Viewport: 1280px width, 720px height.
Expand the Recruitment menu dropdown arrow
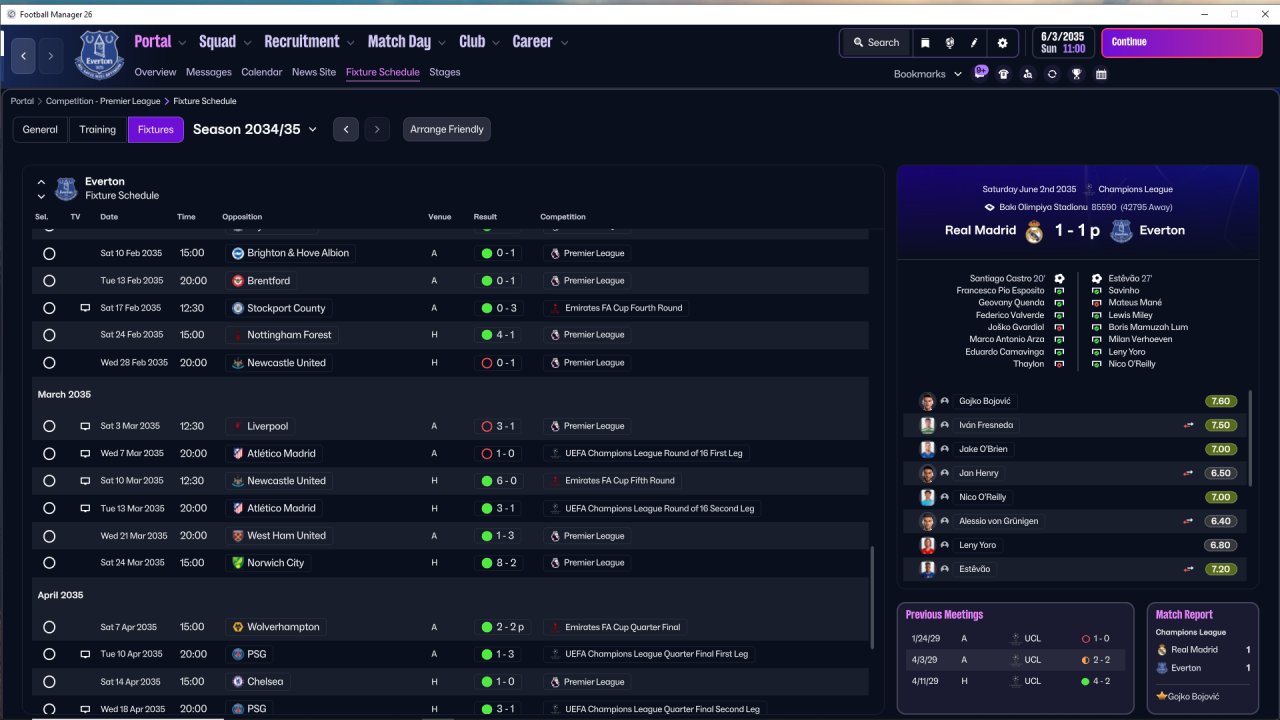pyautogui.click(x=351, y=43)
